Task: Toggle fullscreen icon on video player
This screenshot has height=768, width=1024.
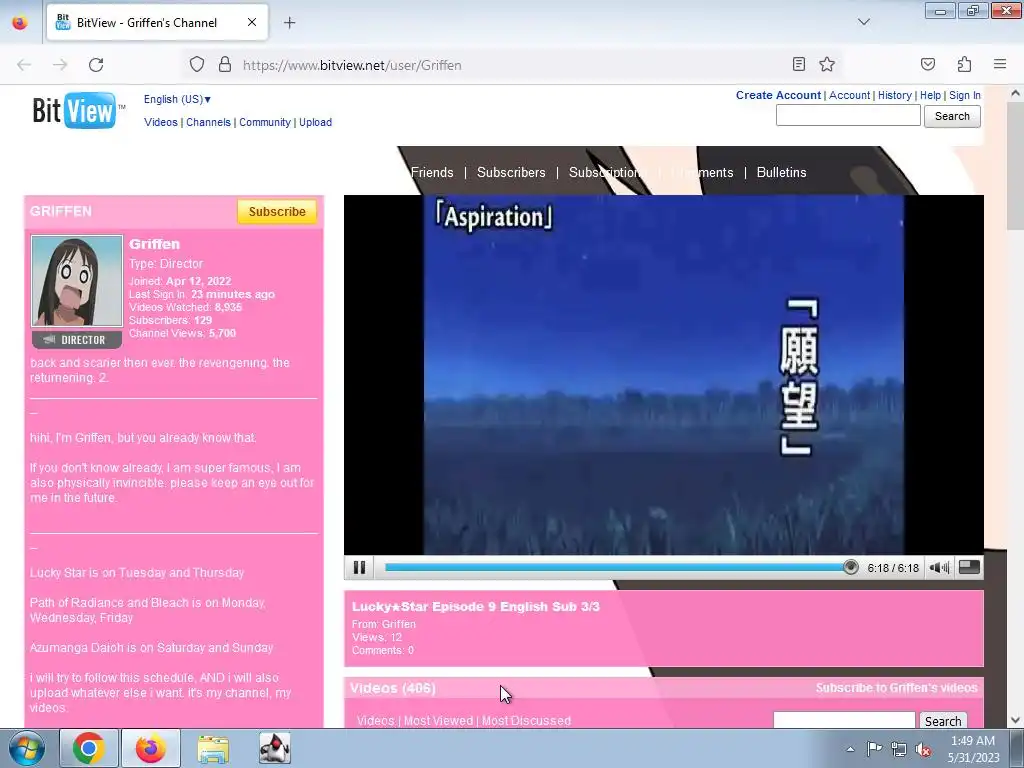Action: pyautogui.click(x=969, y=568)
